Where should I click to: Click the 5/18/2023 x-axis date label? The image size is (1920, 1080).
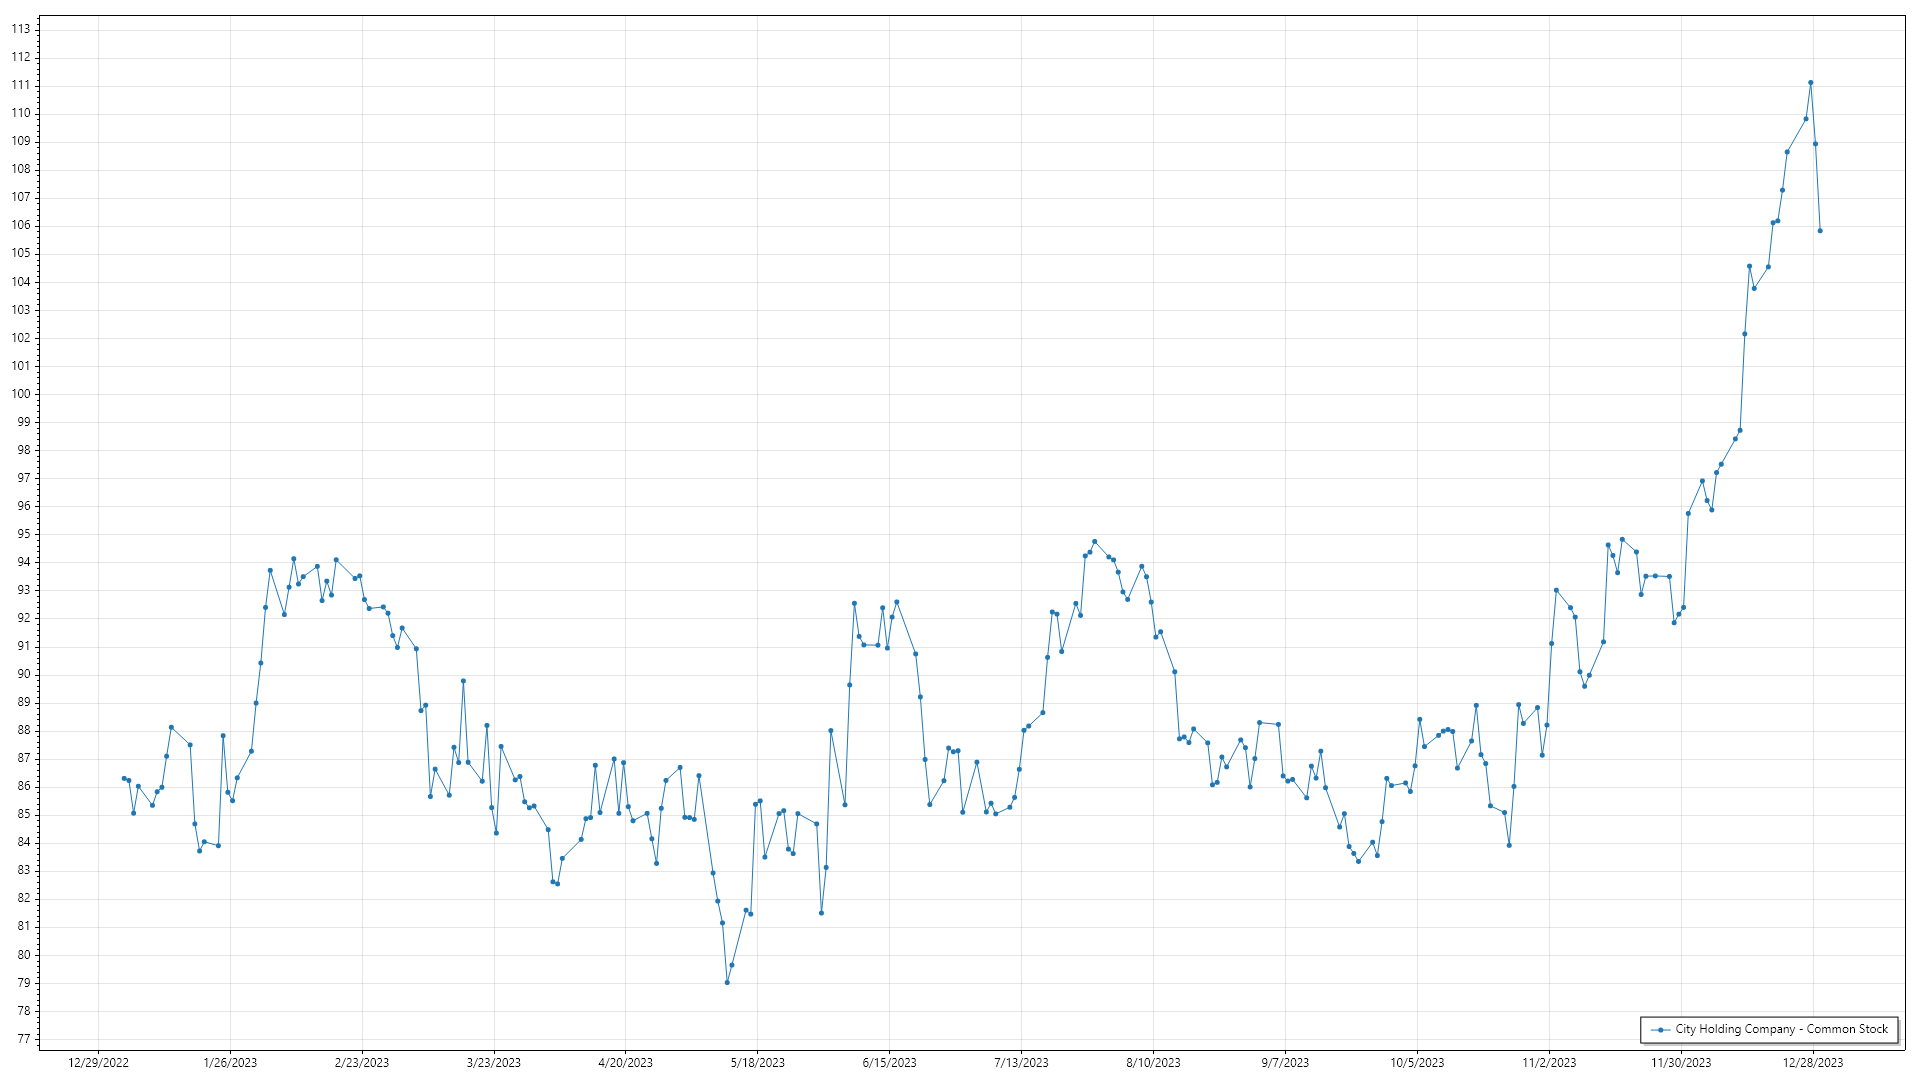757,1063
